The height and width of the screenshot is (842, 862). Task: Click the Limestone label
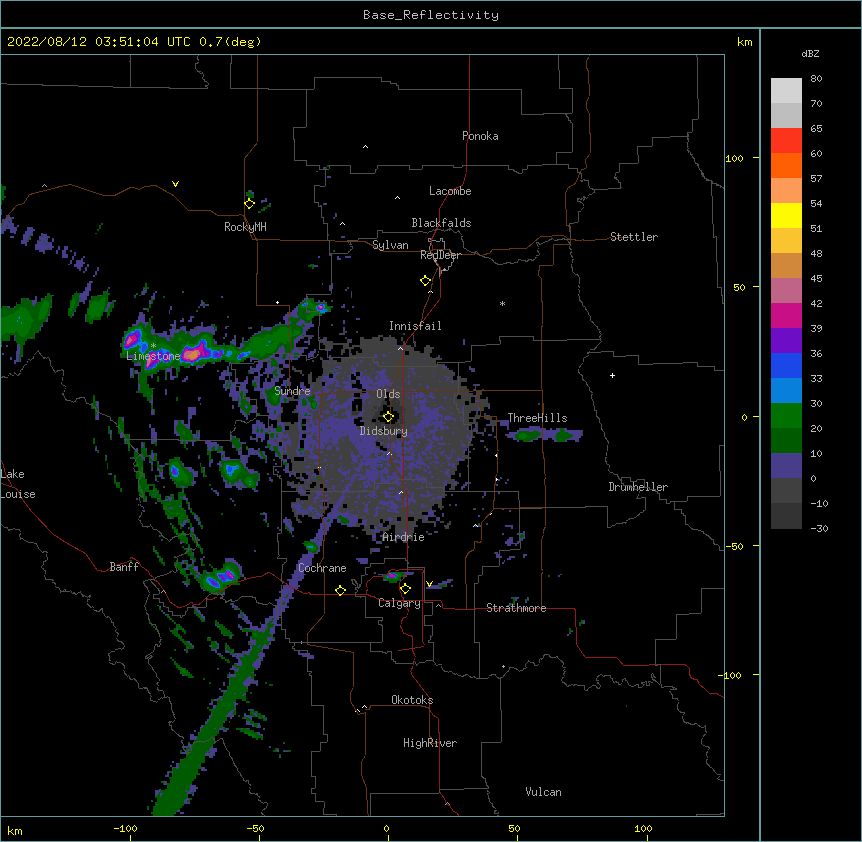(153, 356)
